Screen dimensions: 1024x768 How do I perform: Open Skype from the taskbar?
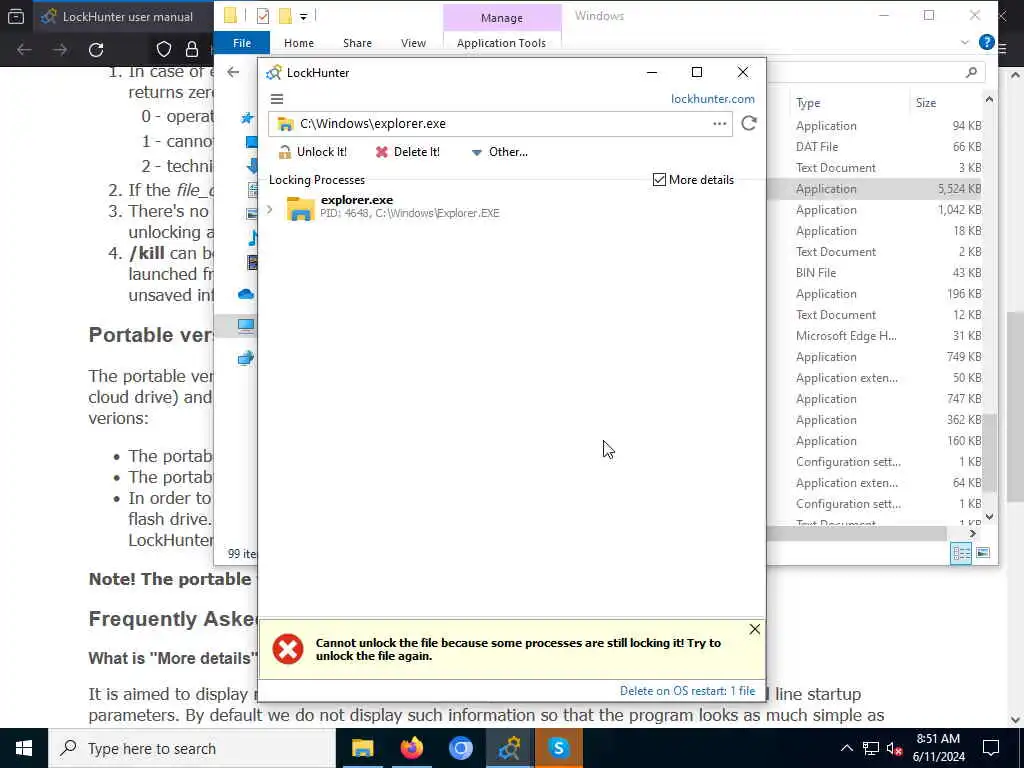tap(558, 748)
